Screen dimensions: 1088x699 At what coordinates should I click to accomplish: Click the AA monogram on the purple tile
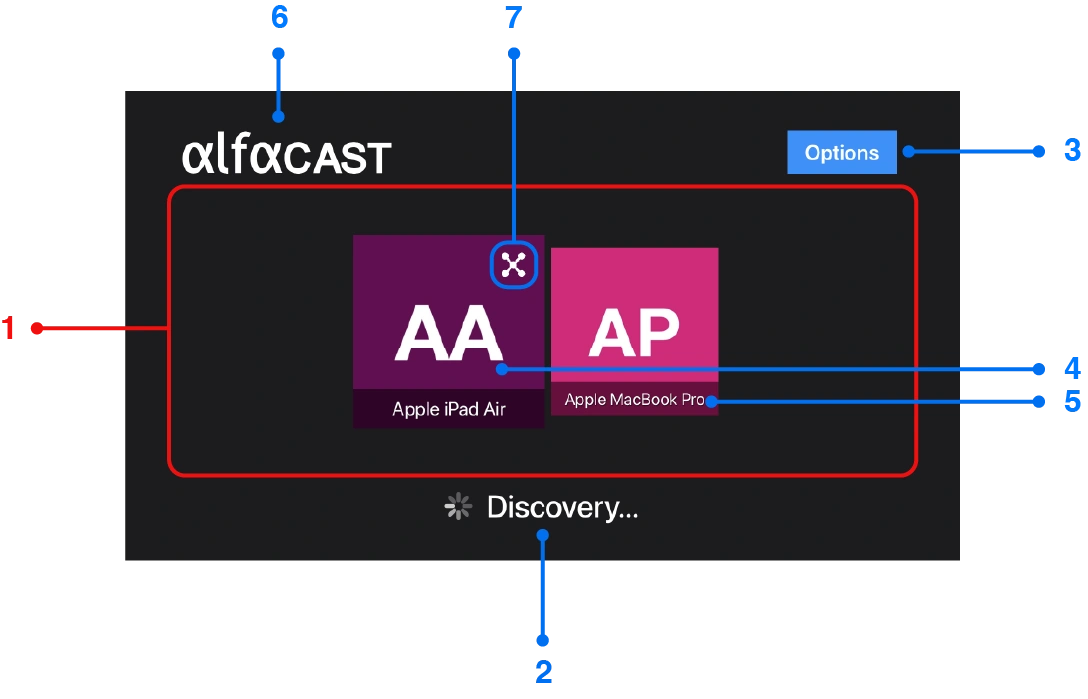click(448, 335)
